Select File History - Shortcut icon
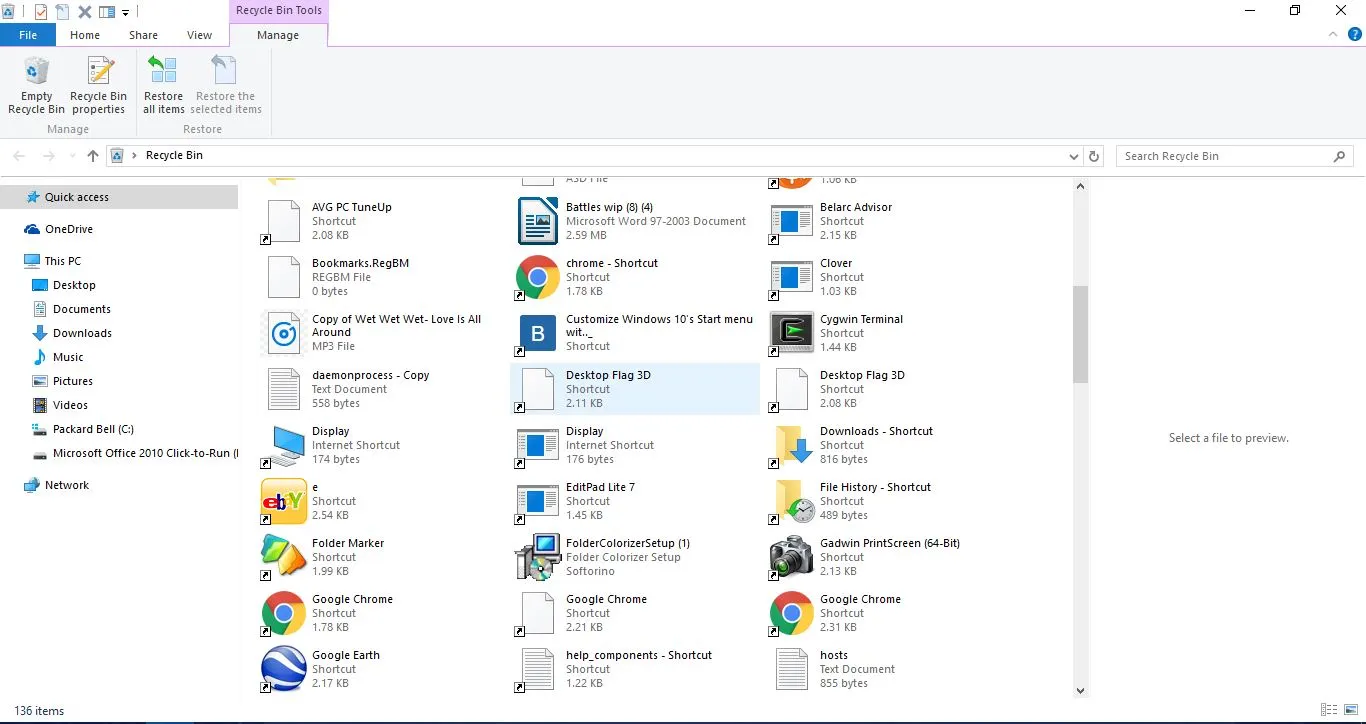 [x=792, y=501]
